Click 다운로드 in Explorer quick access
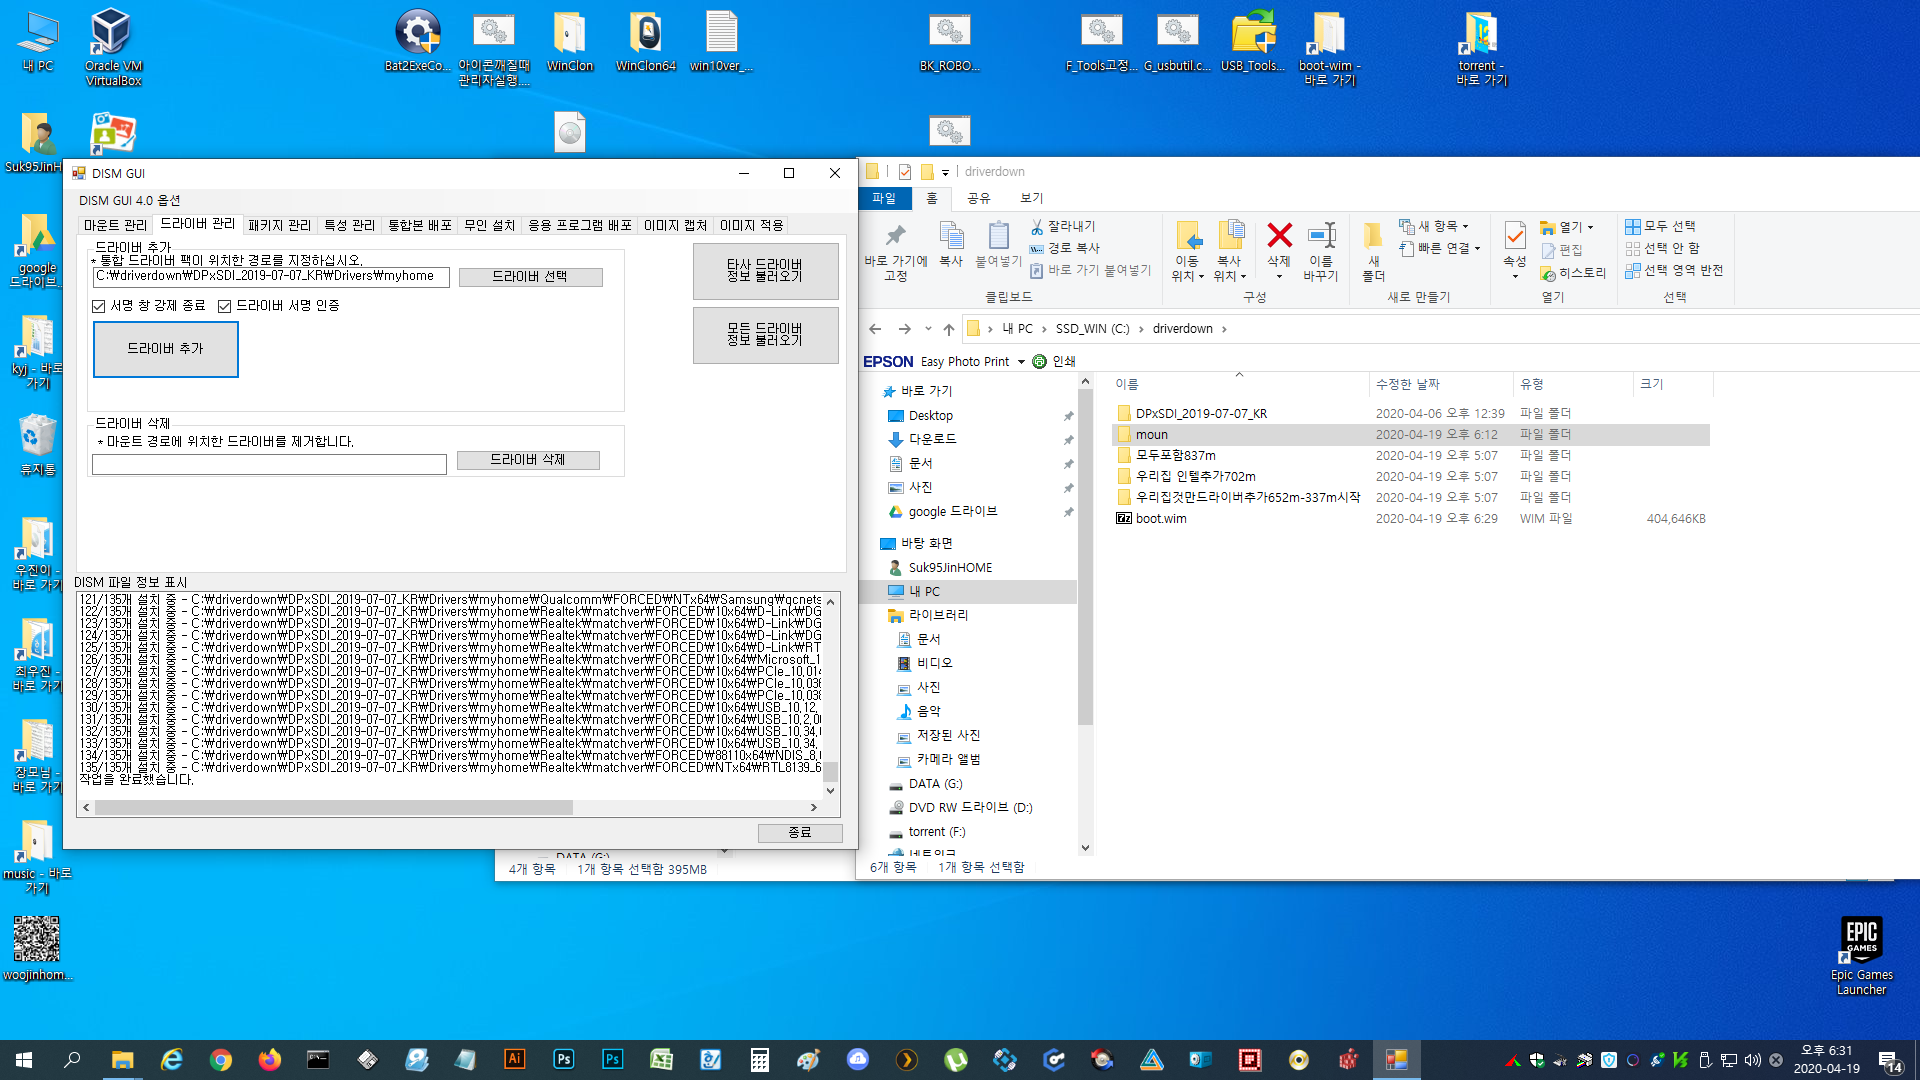Screen dimensions: 1920x1080 tap(932, 439)
